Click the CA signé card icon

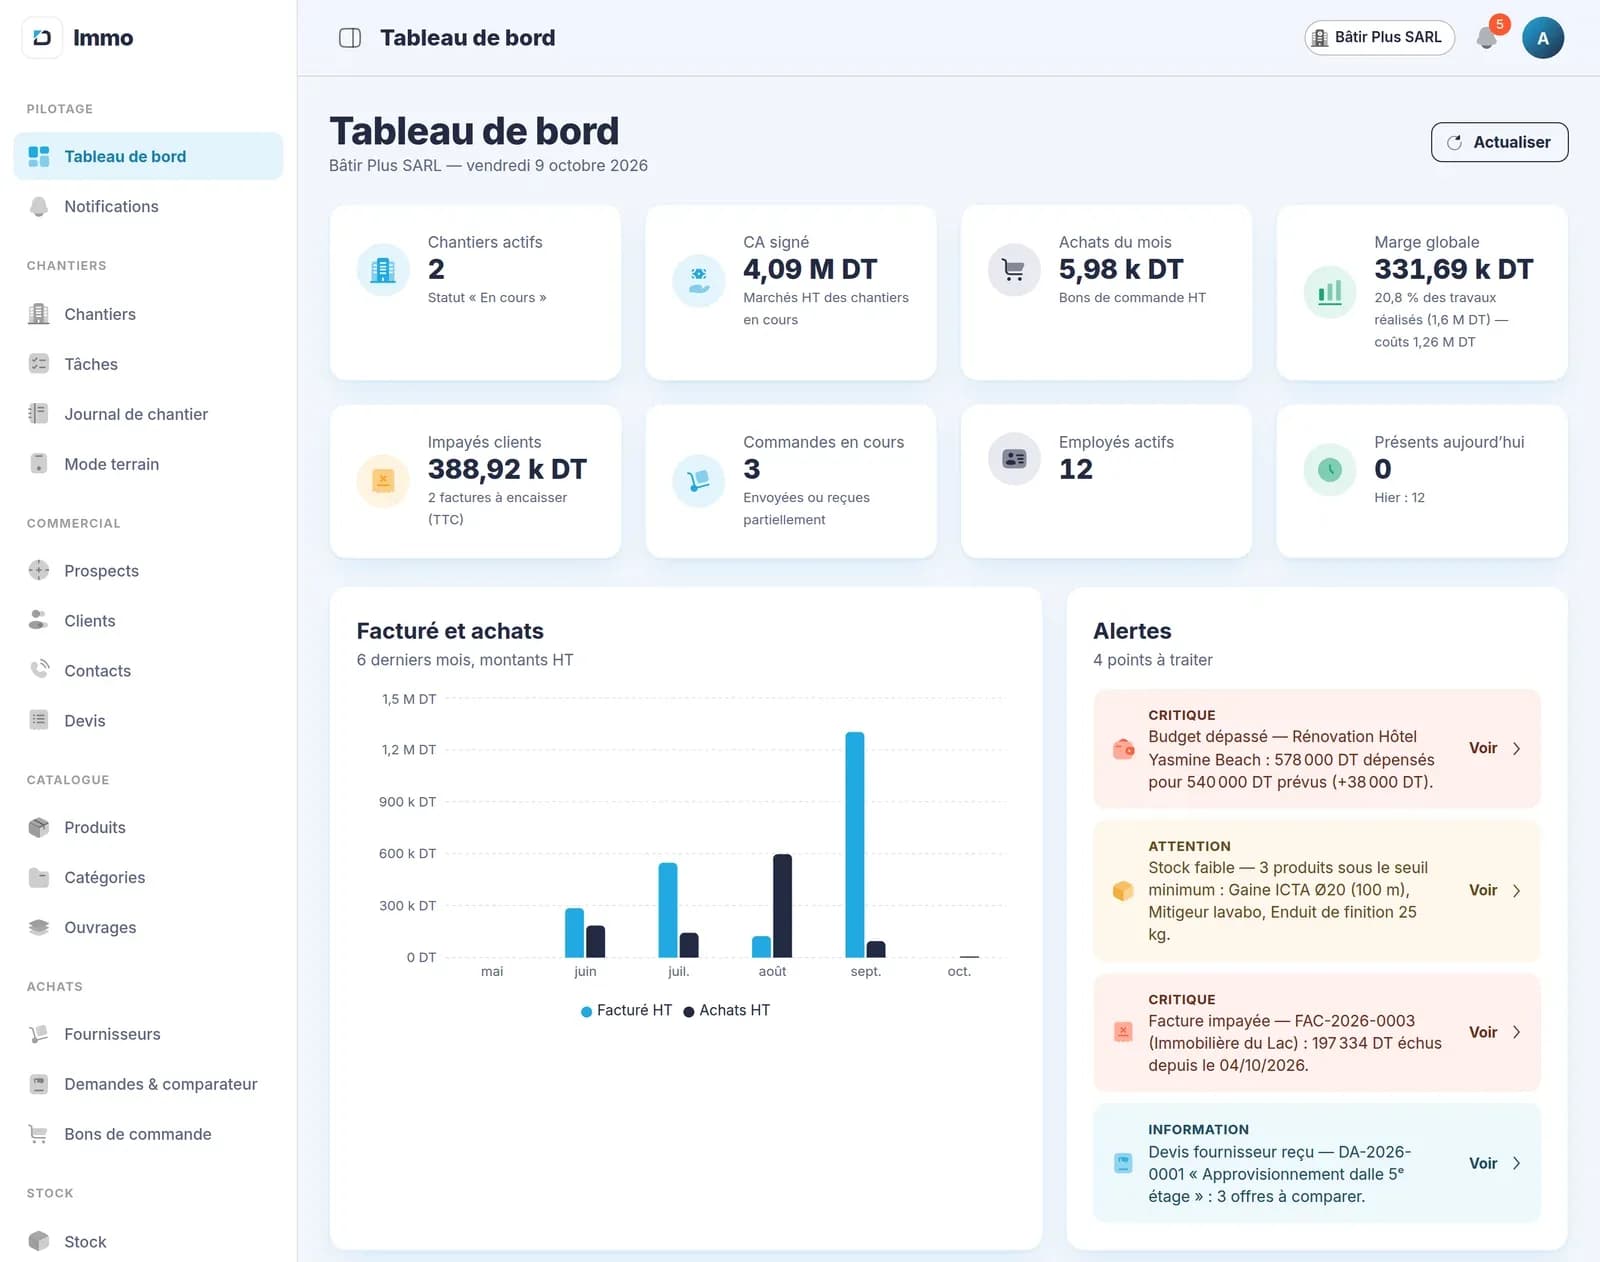click(699, 280)
